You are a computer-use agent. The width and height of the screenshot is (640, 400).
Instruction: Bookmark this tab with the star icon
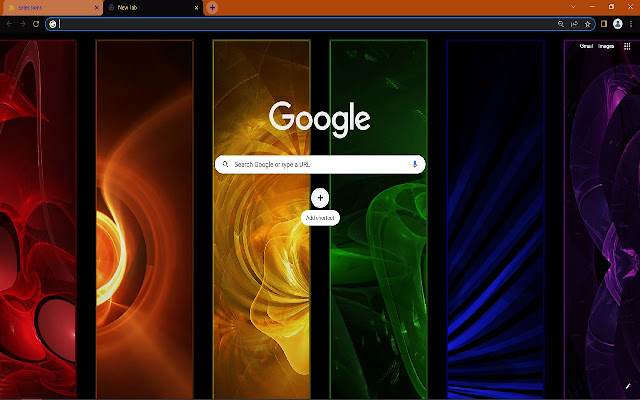click(x=588, y=24)
